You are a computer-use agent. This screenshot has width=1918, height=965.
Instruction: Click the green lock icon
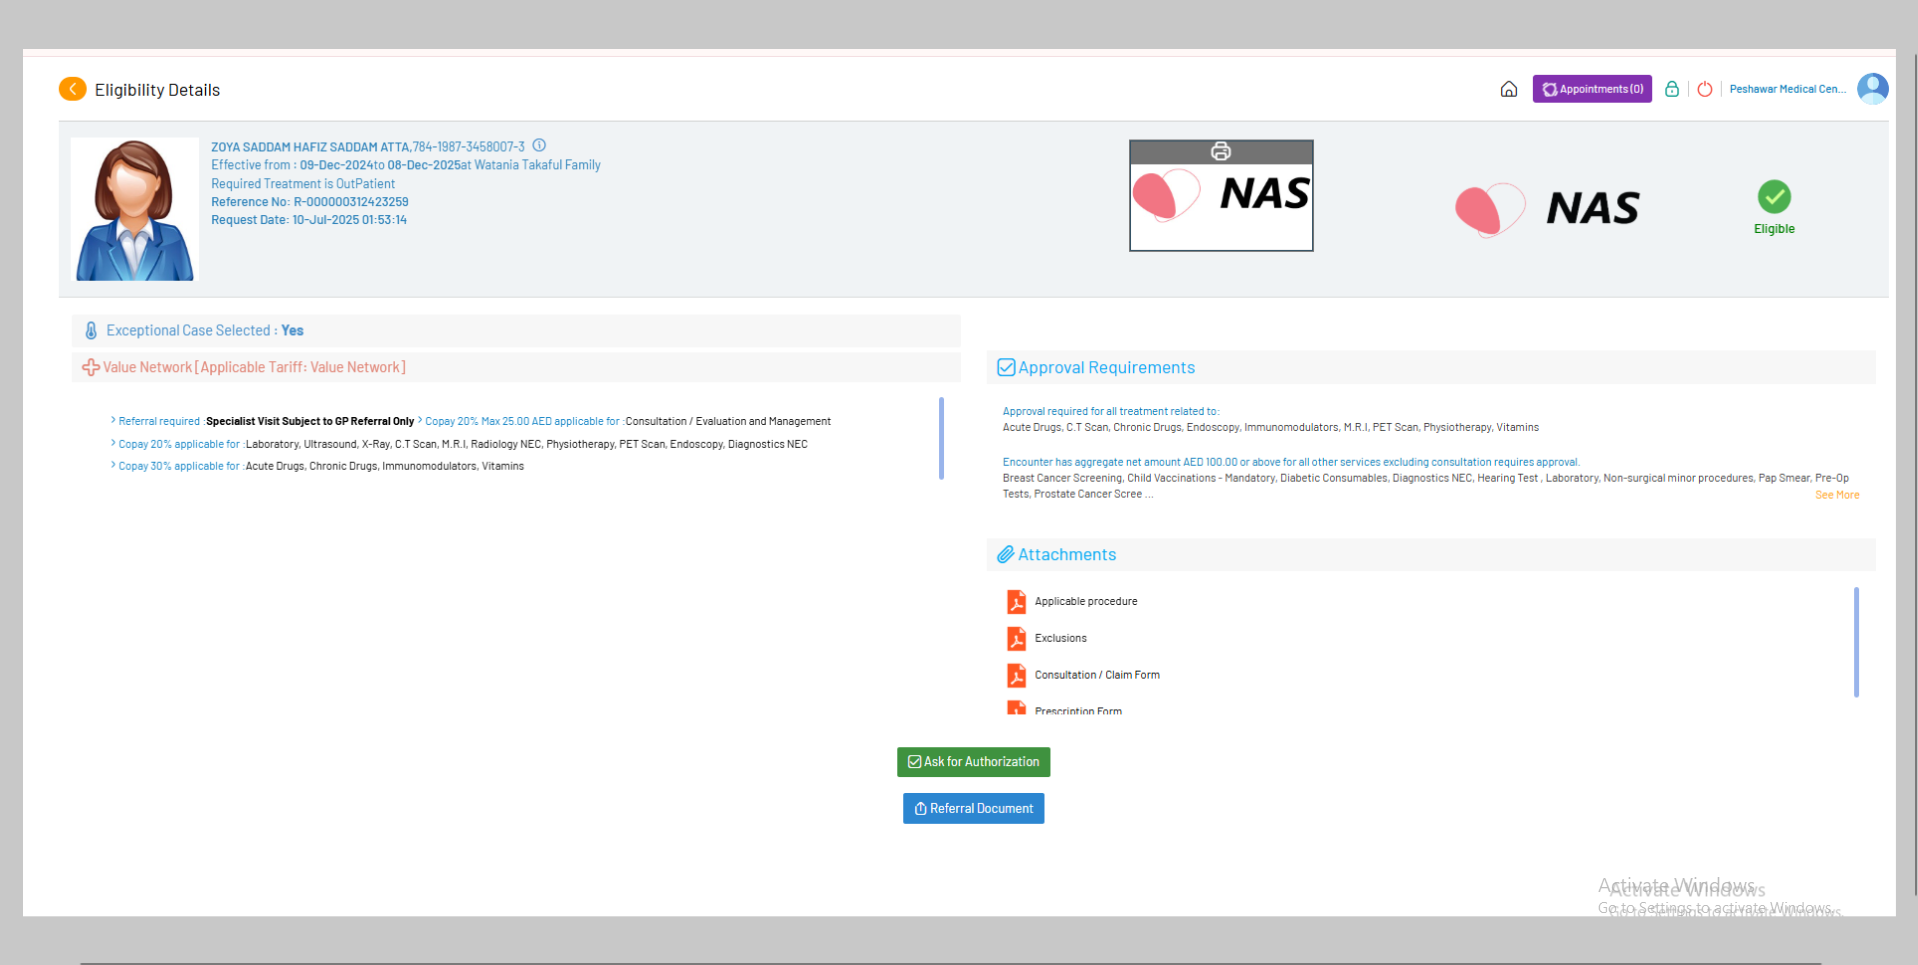tap(1672, 89)
